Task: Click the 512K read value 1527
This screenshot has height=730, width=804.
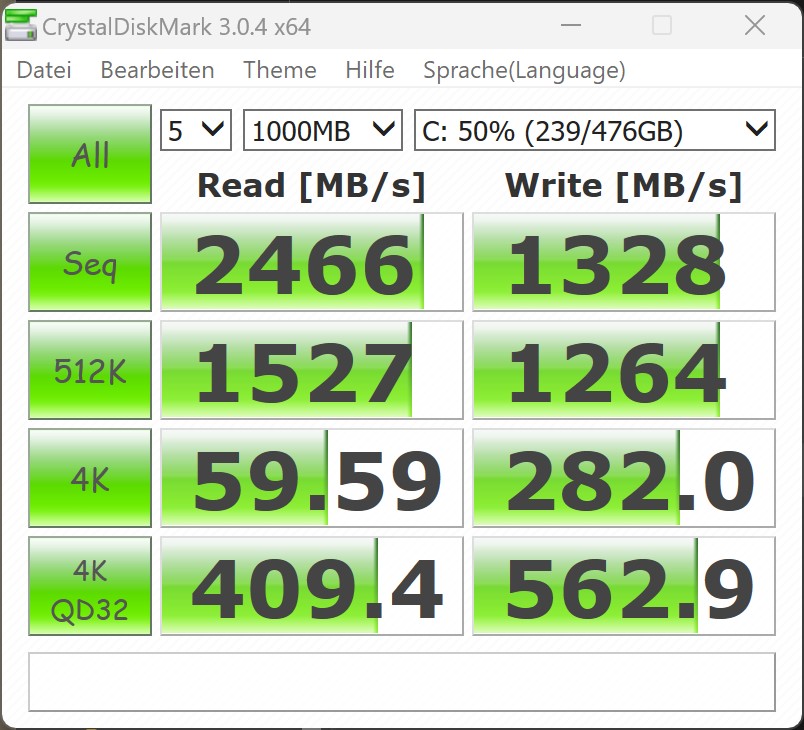Action: click(312, 370)
